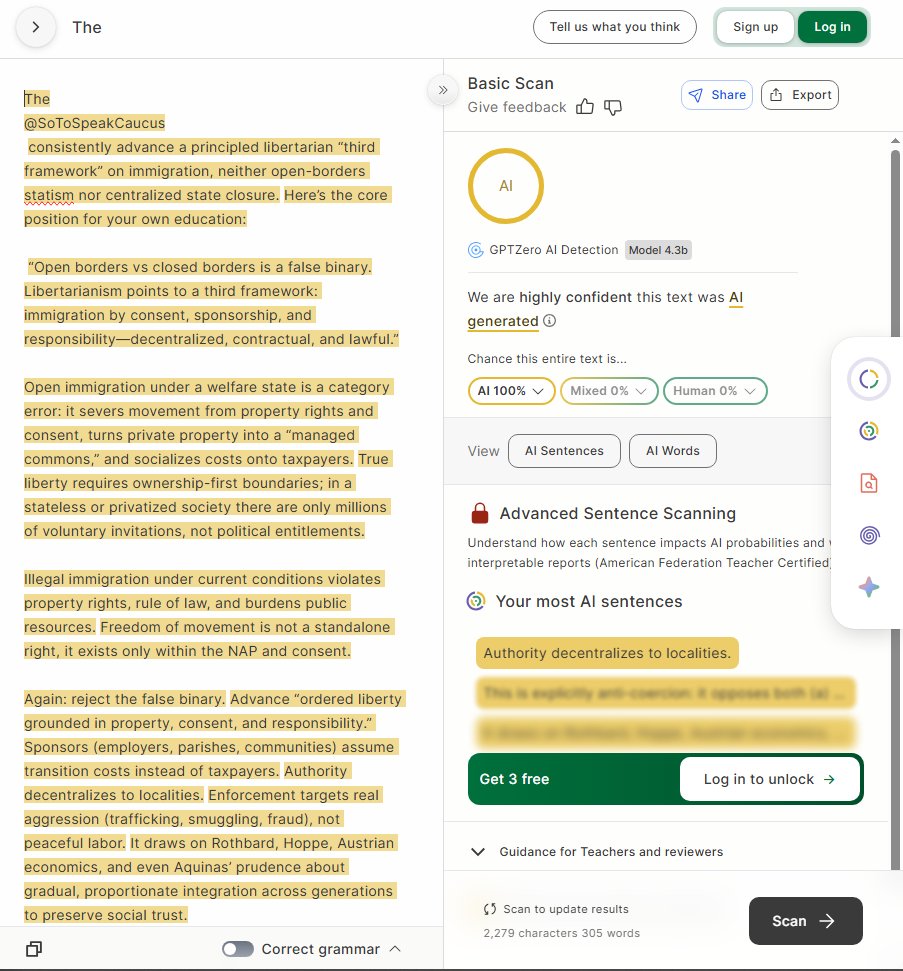This screenshot has width=903, height=971.
Task: Click the misspelled word statism in editor
Action: [48, 195]
